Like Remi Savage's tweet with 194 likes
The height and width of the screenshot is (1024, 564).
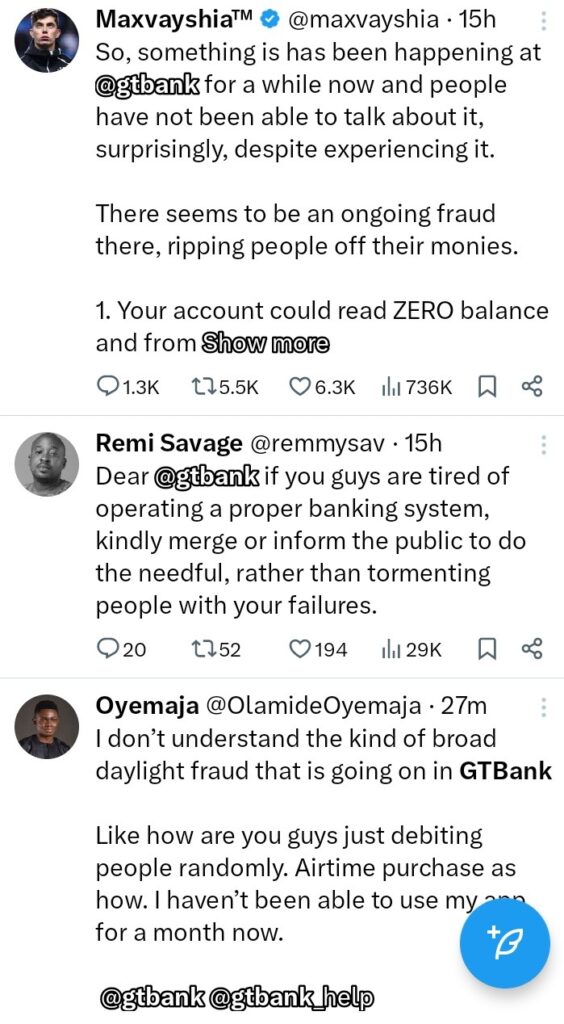point(318,649)
